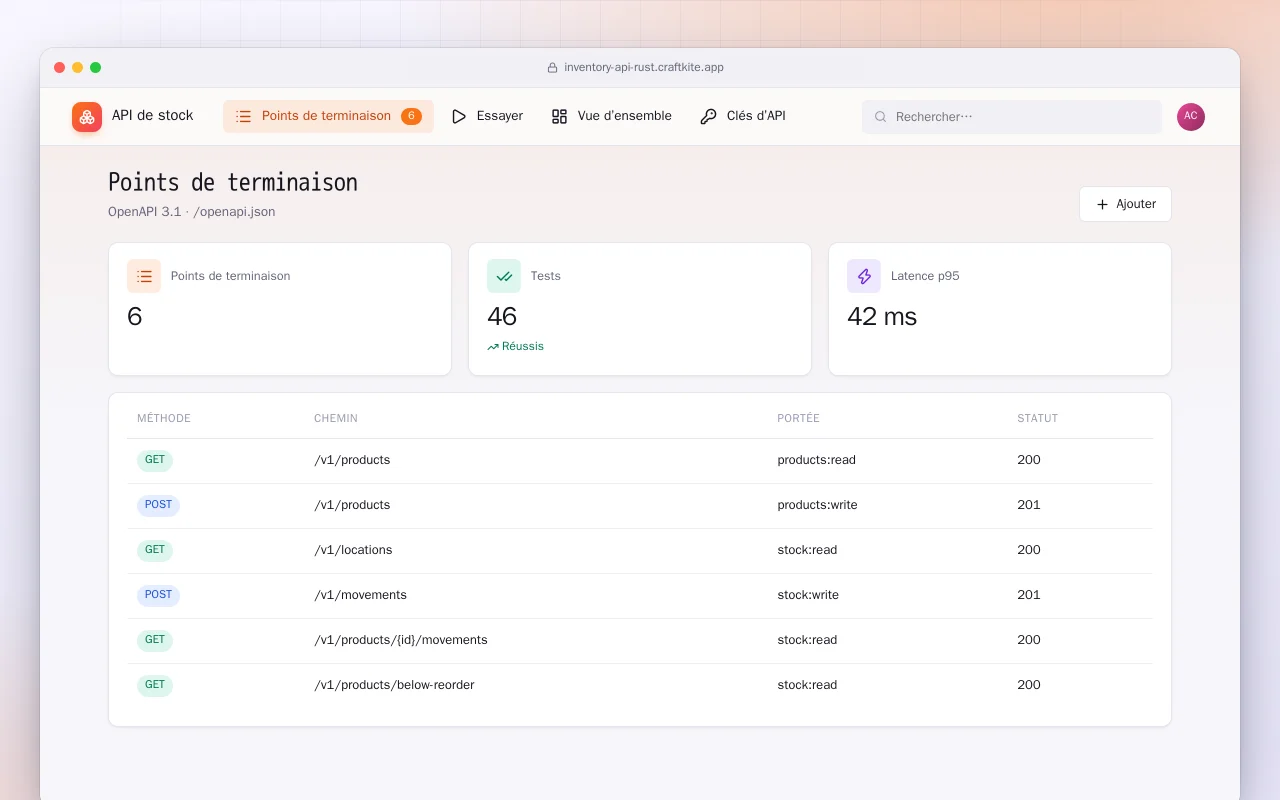Click GET badge for /v1/products row

tap(155, 461)
